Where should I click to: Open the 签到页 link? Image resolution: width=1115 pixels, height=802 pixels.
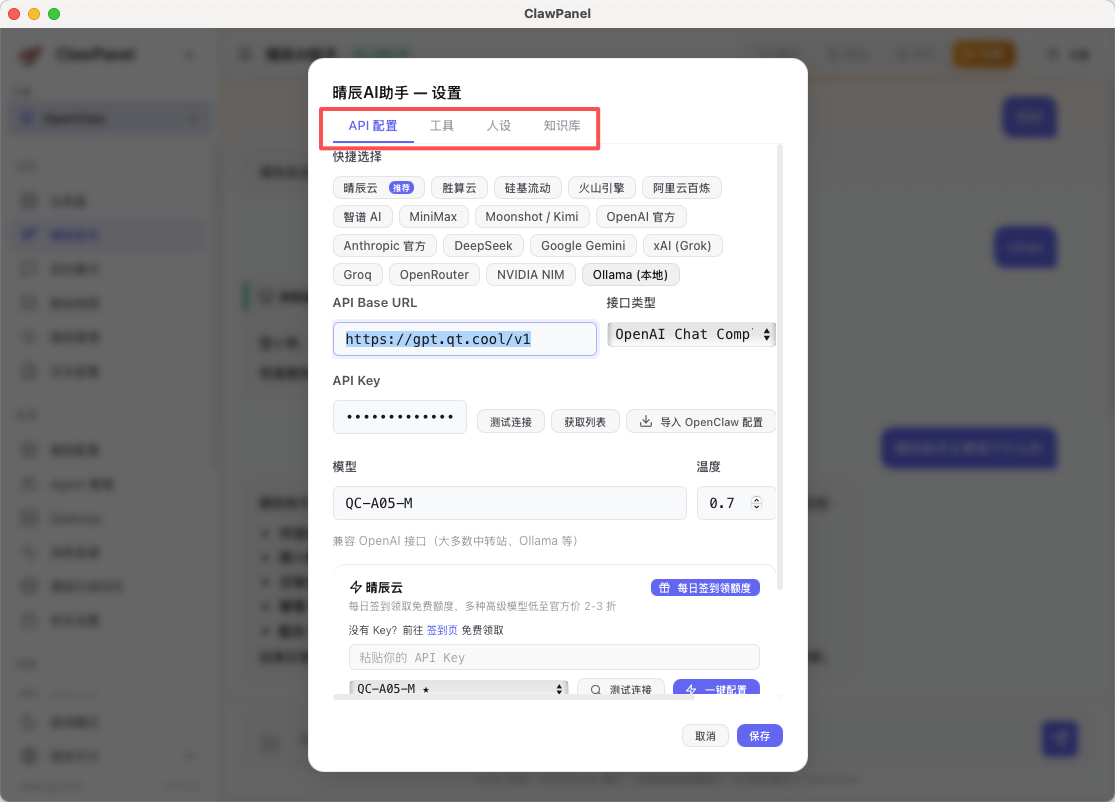click(x=443, y=630)
